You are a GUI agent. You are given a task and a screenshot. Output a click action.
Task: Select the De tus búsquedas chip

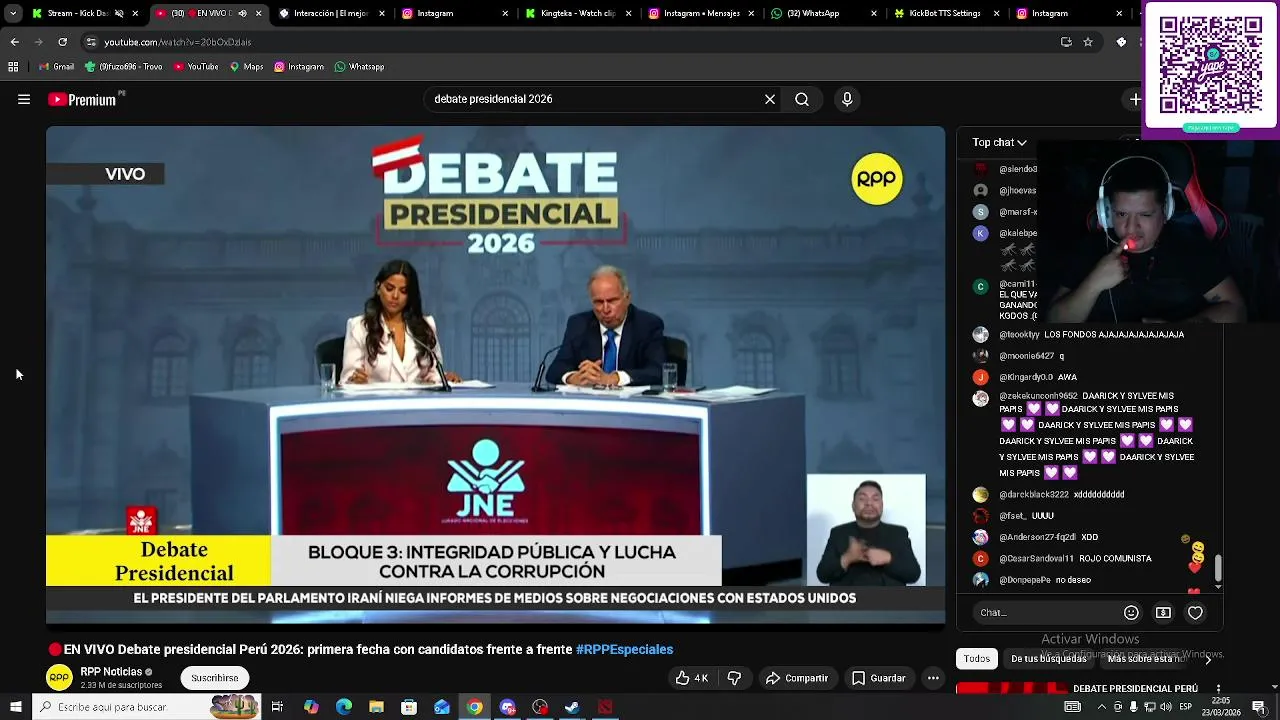click(1048, 658)
